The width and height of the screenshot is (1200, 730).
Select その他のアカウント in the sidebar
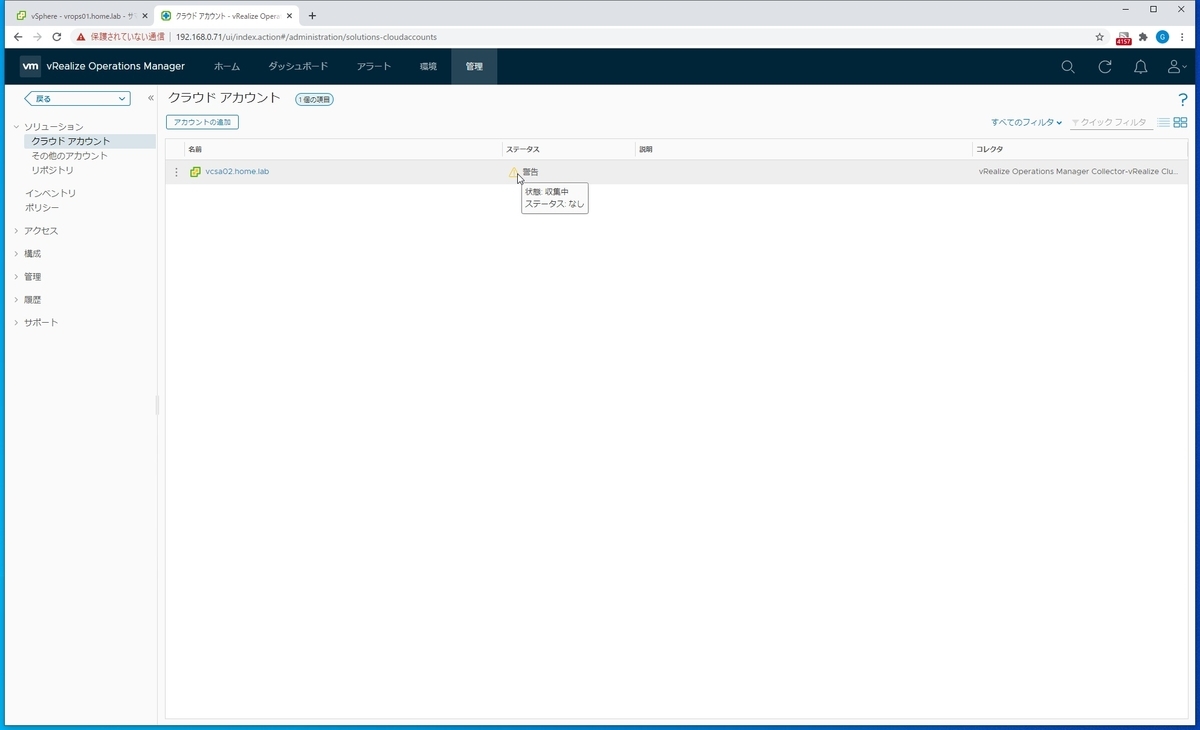click(70, 156)
